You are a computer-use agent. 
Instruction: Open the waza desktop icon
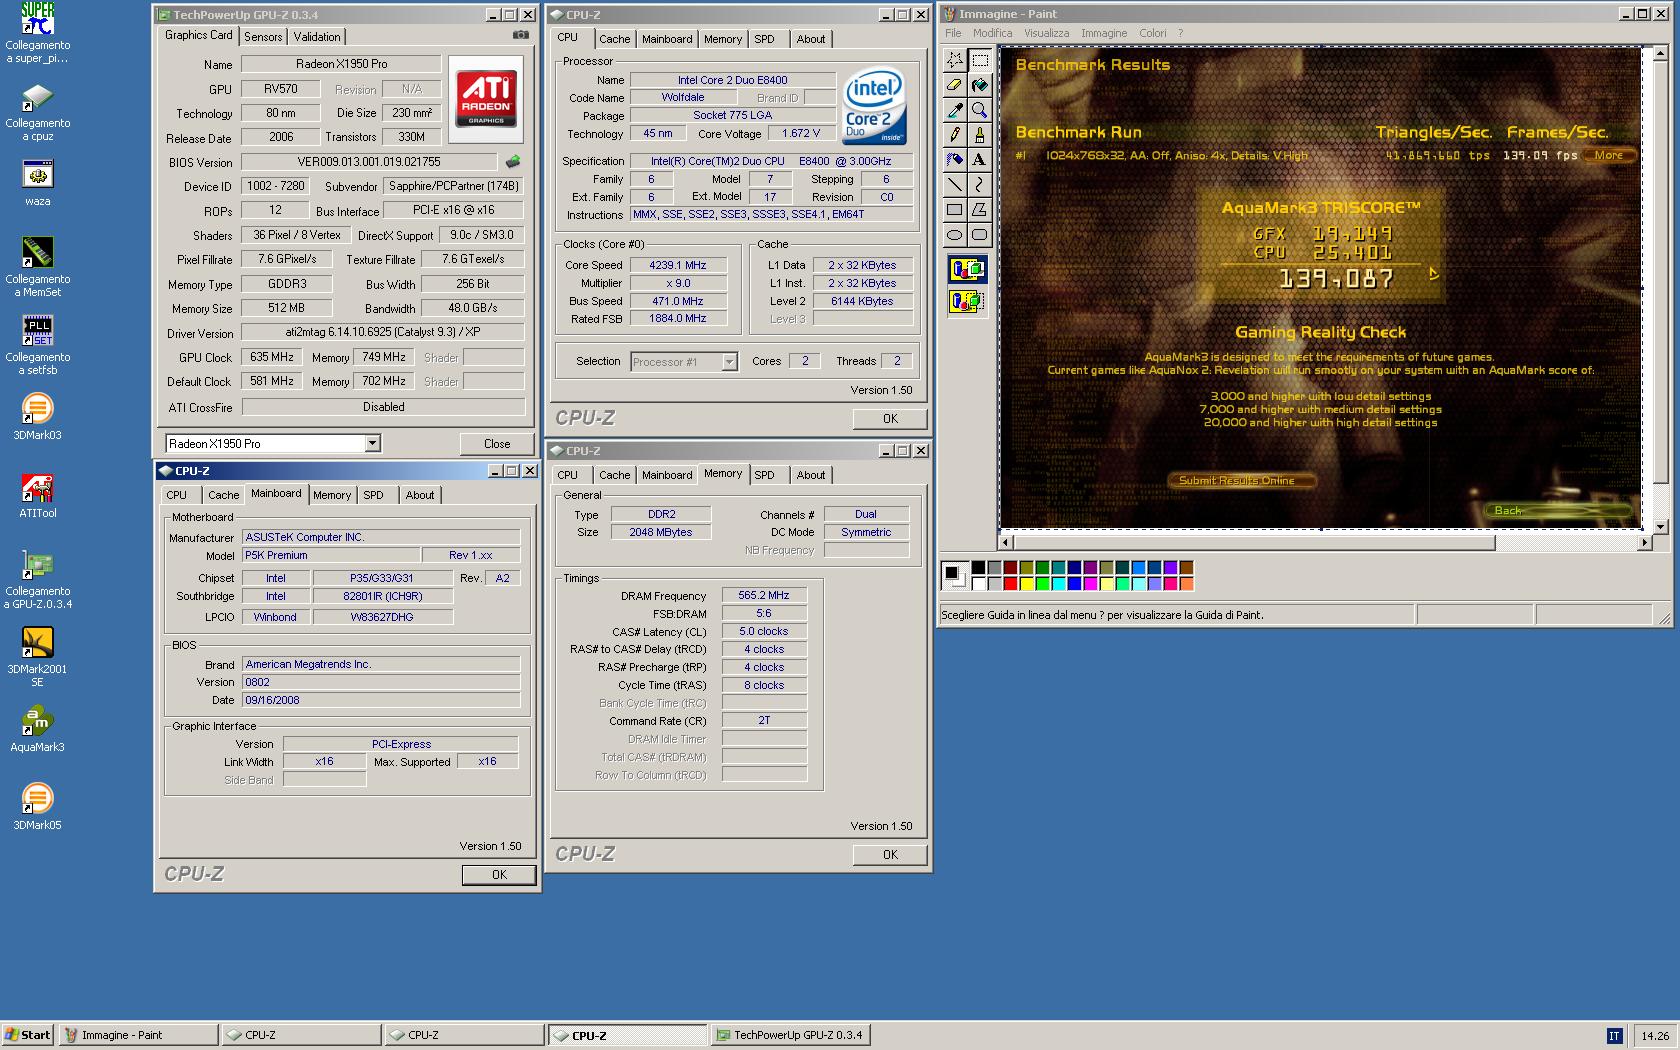point(38,183)
